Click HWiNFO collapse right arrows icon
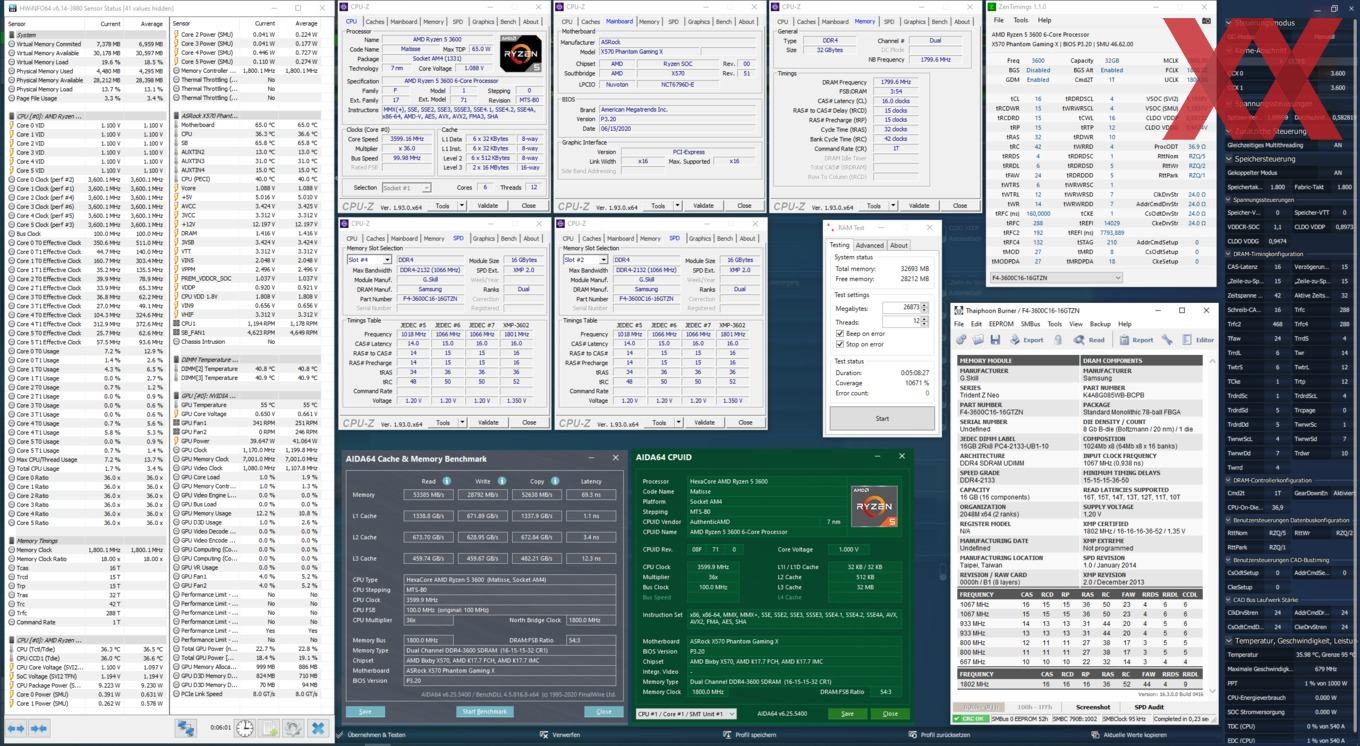 click(x=39, y=728)
